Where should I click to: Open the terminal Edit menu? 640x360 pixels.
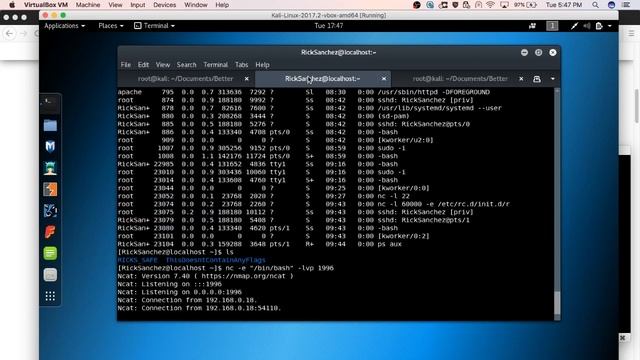143,64
